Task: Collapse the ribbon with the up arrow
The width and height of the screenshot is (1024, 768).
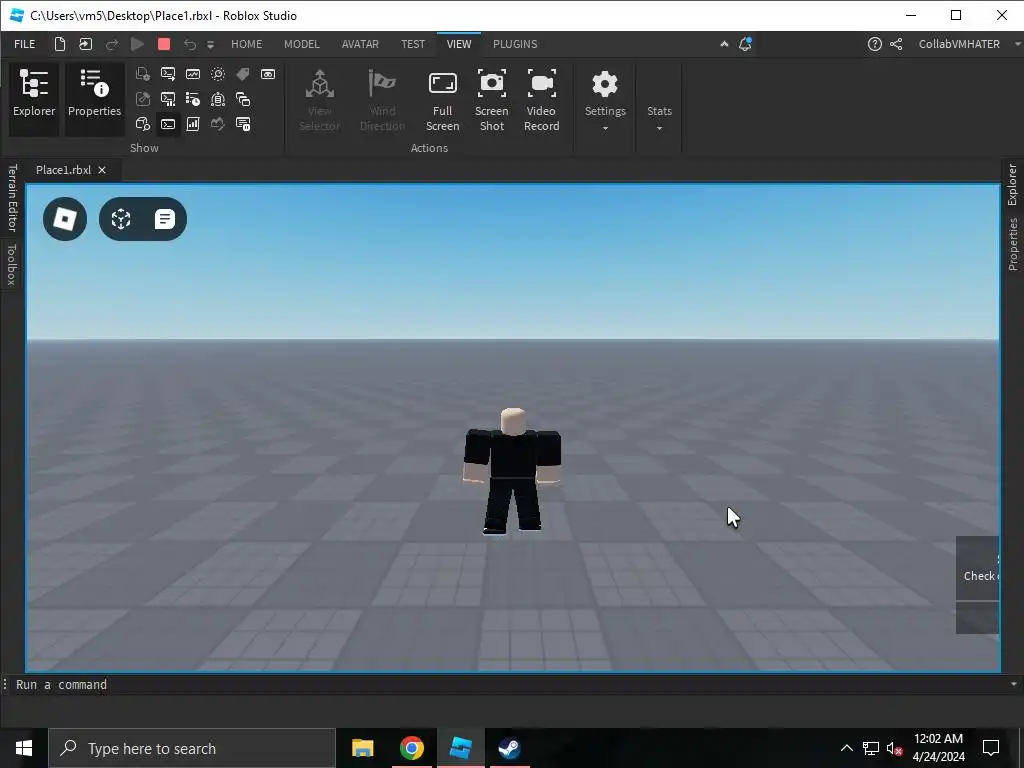Action: 724,44
